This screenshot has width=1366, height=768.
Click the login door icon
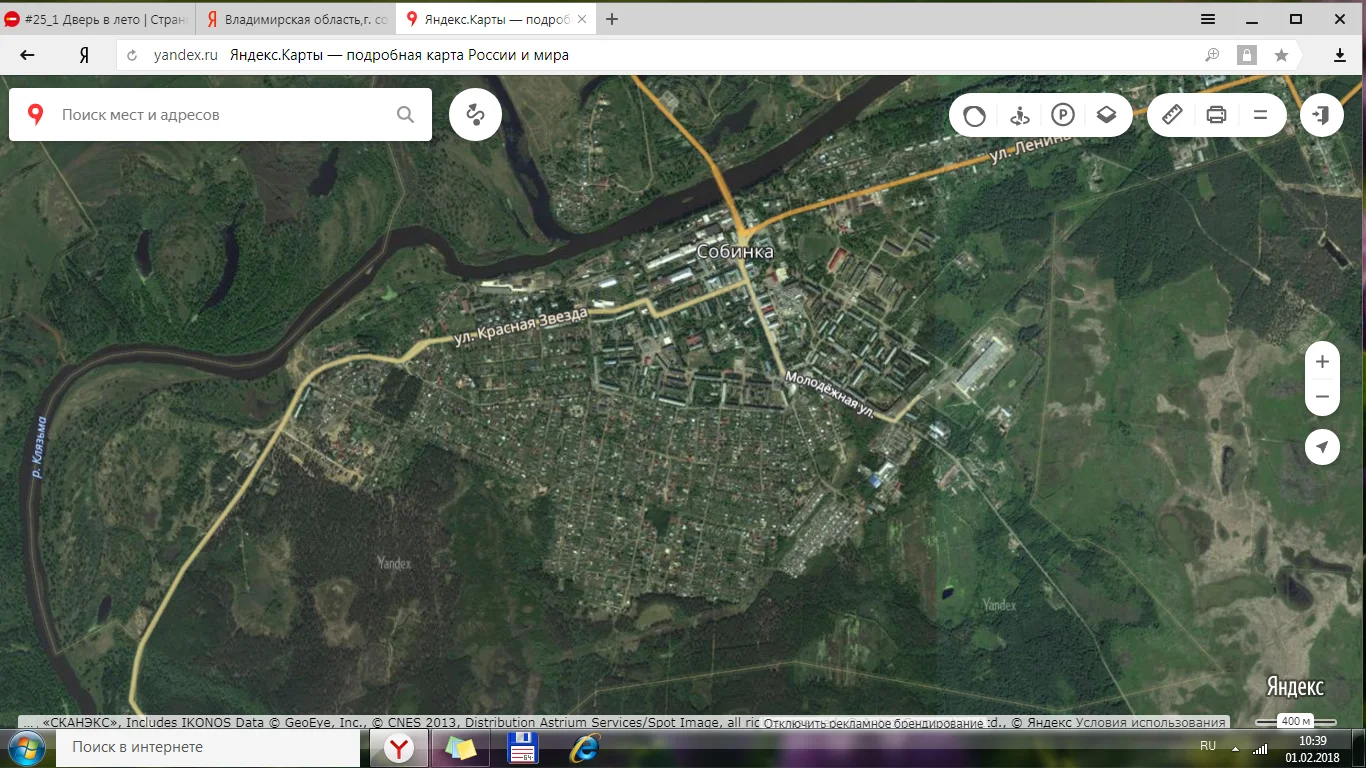click(1322, 115)
